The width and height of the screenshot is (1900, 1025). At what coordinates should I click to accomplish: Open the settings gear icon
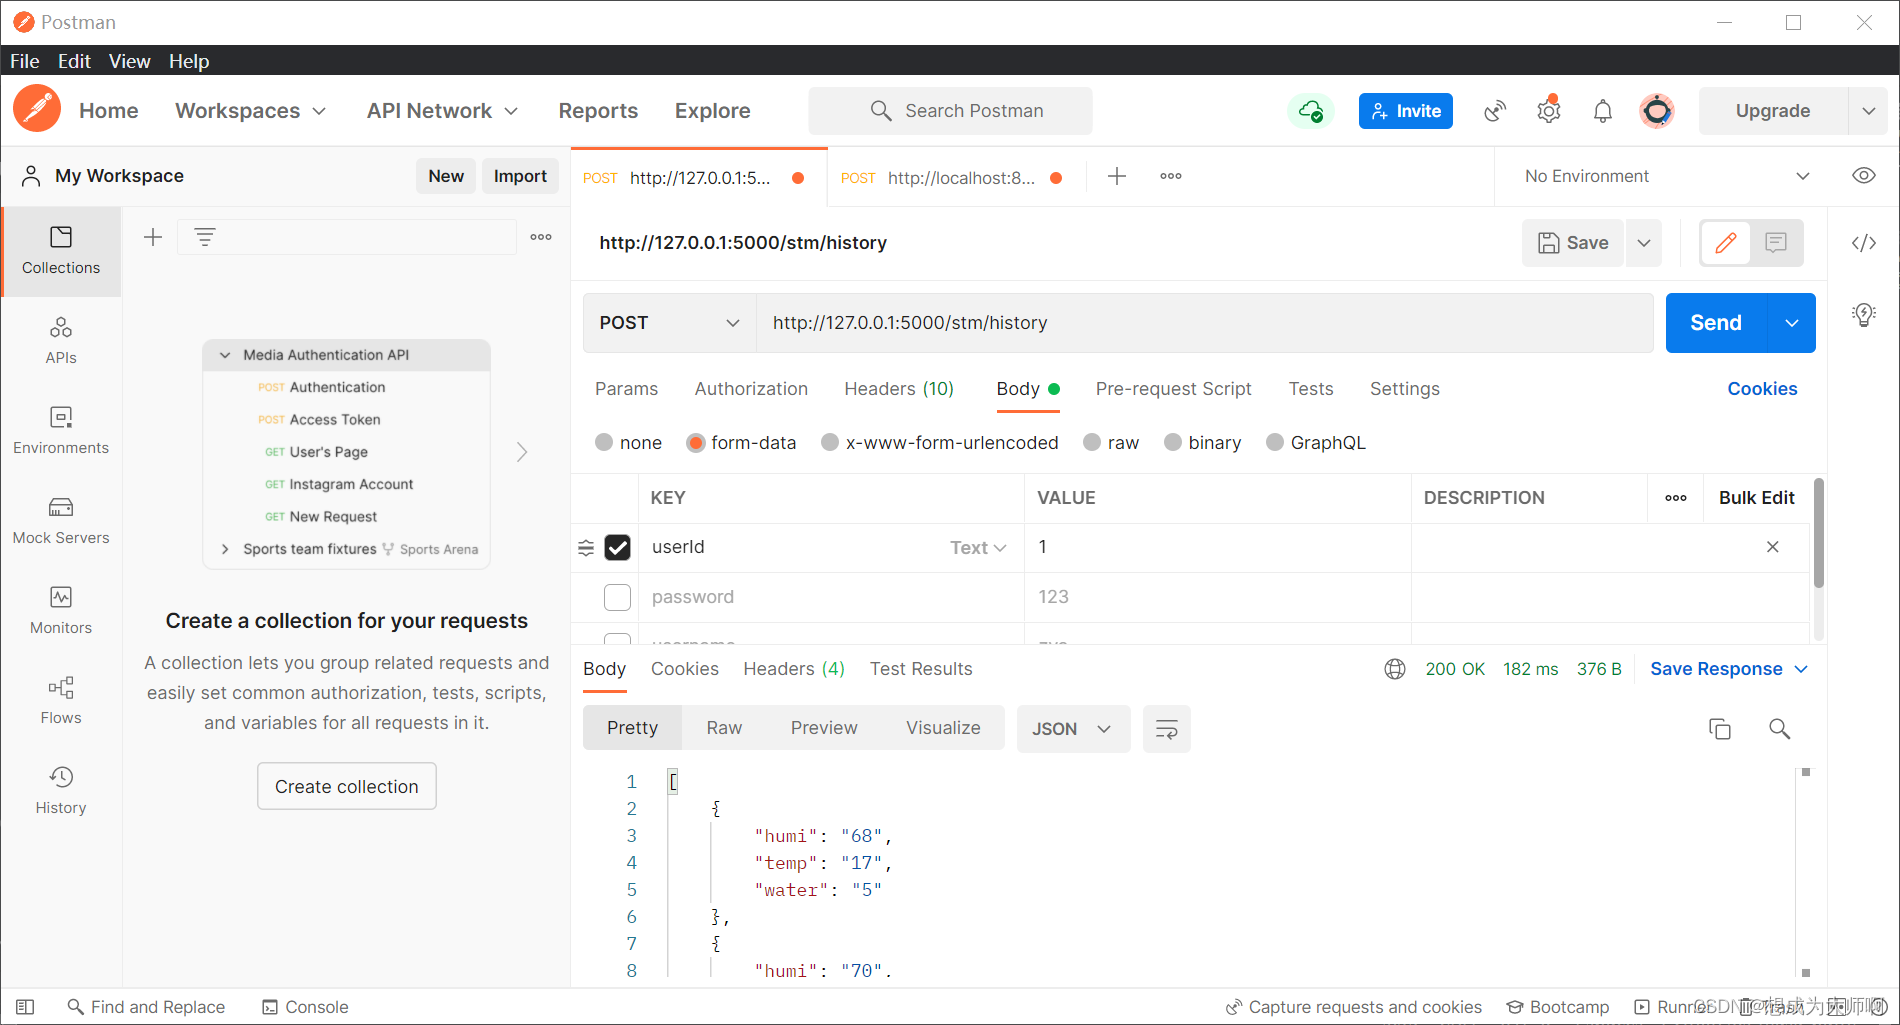click(1549, 111)
